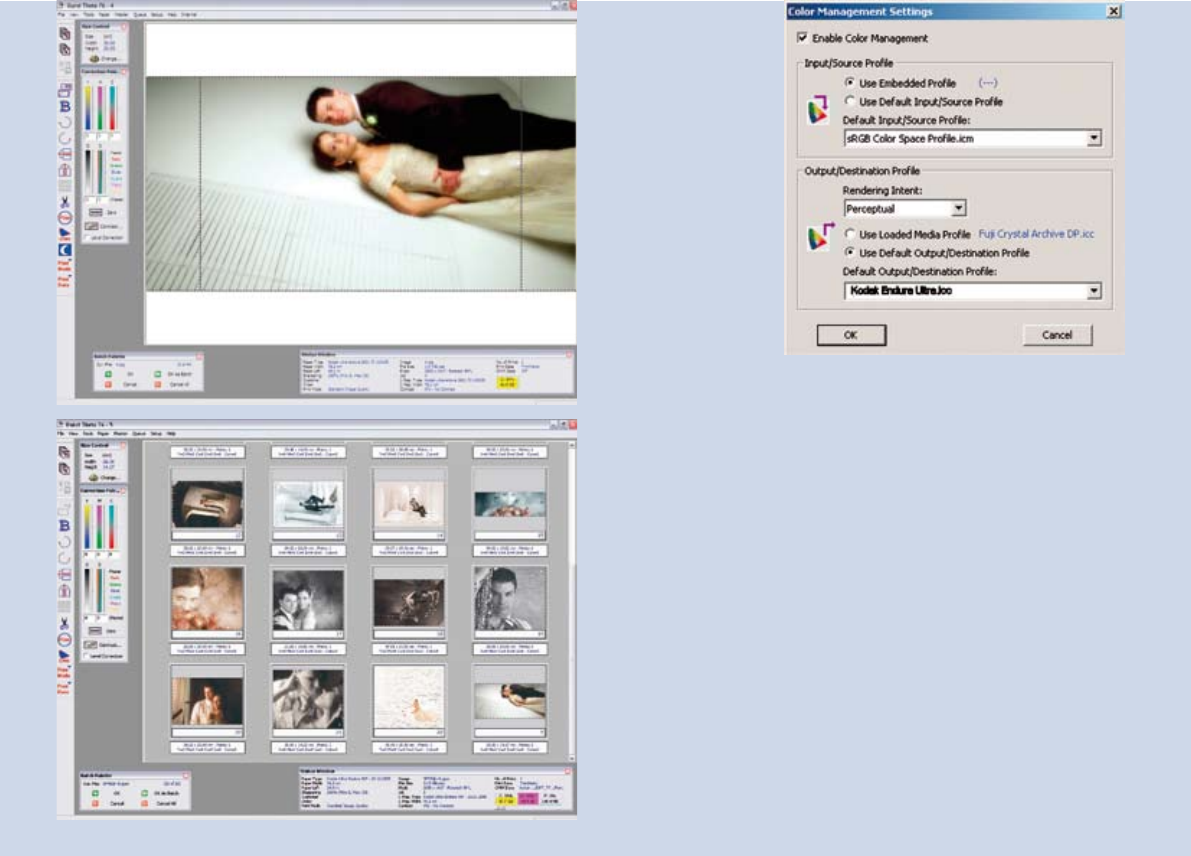Click the Change... paper icon in preview window Size Control

click(x=94, y=58)
